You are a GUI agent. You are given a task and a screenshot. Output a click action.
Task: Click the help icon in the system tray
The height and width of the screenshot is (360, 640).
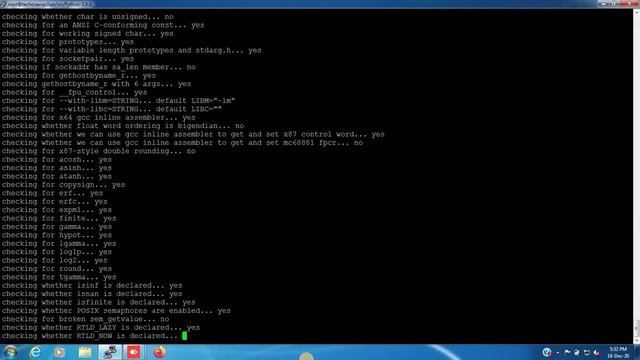[547, 352]
